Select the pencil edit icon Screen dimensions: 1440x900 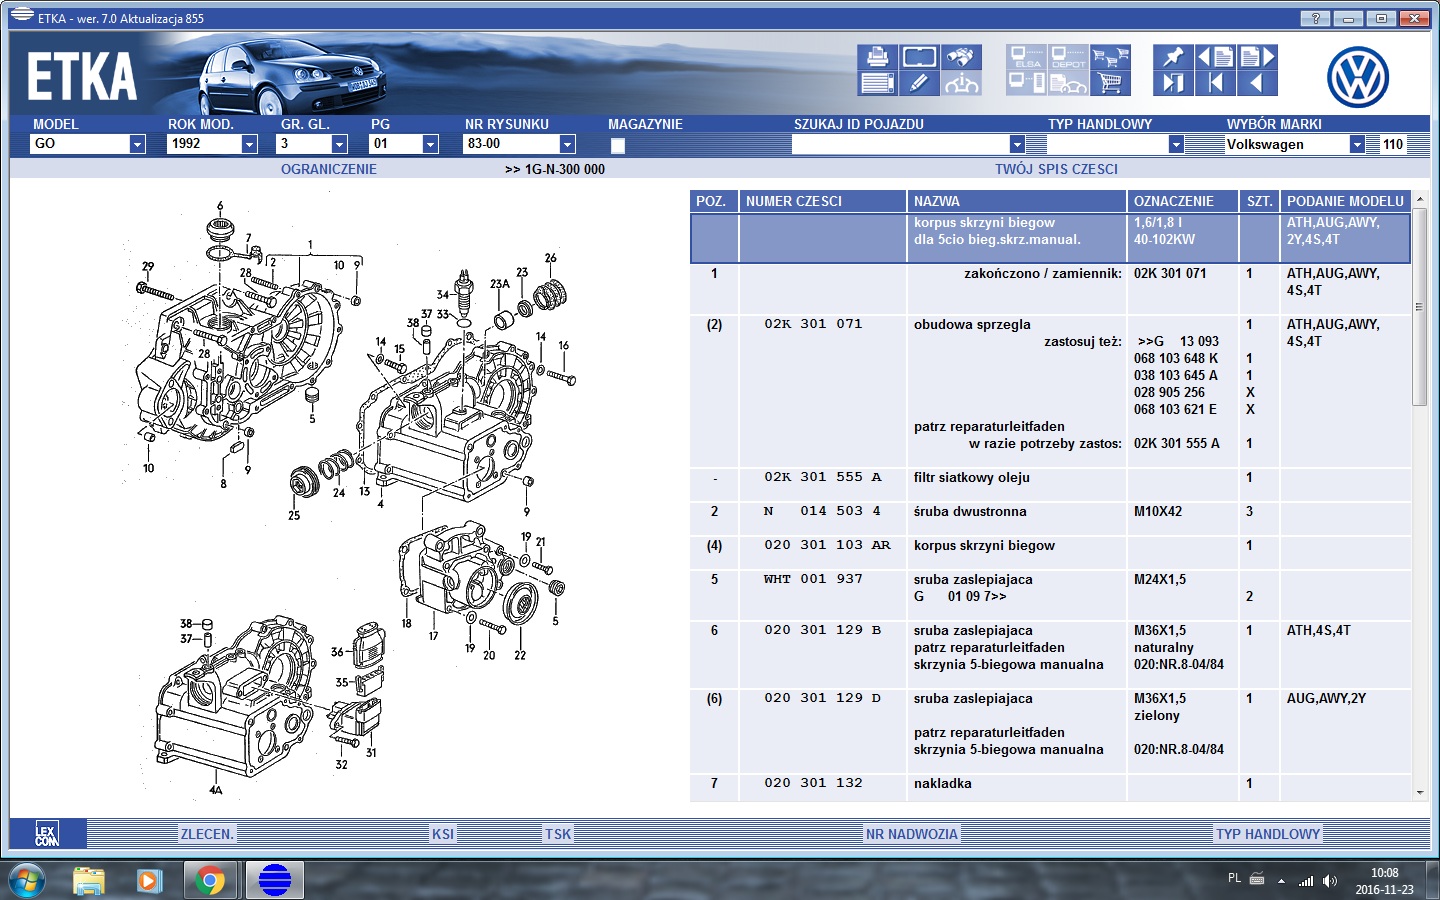pyautogui.click(x=919, y=83)
